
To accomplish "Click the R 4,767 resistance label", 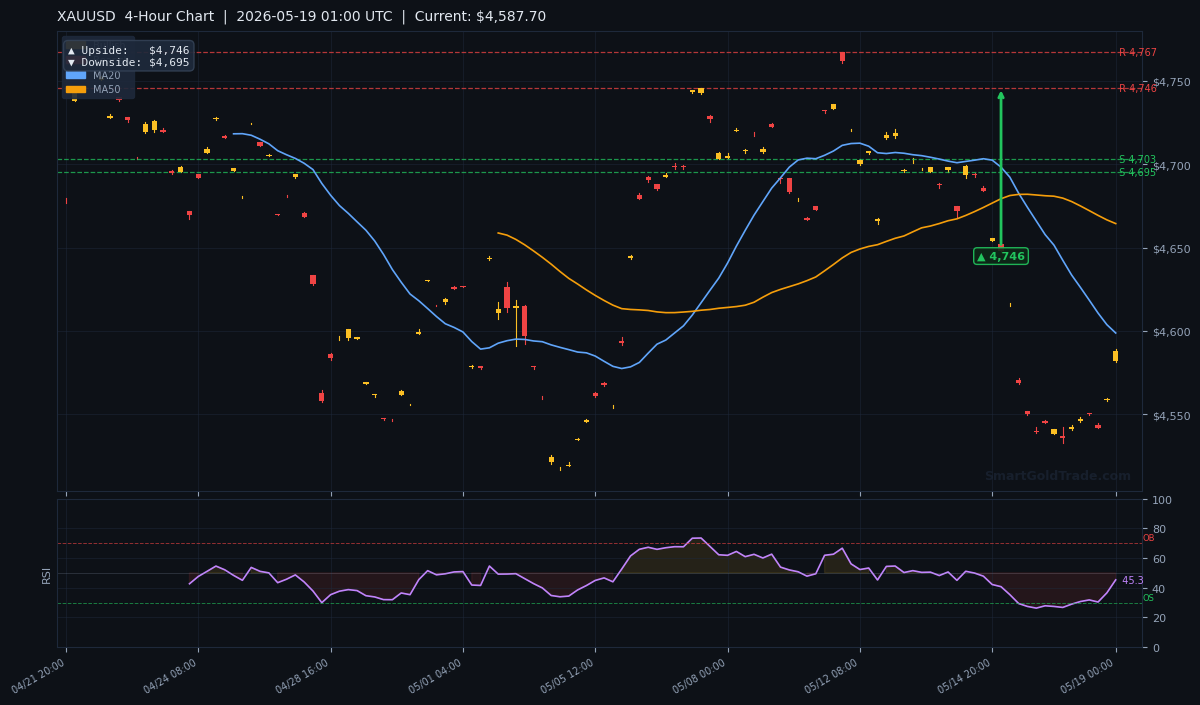I will click(x=1137, y=52).
